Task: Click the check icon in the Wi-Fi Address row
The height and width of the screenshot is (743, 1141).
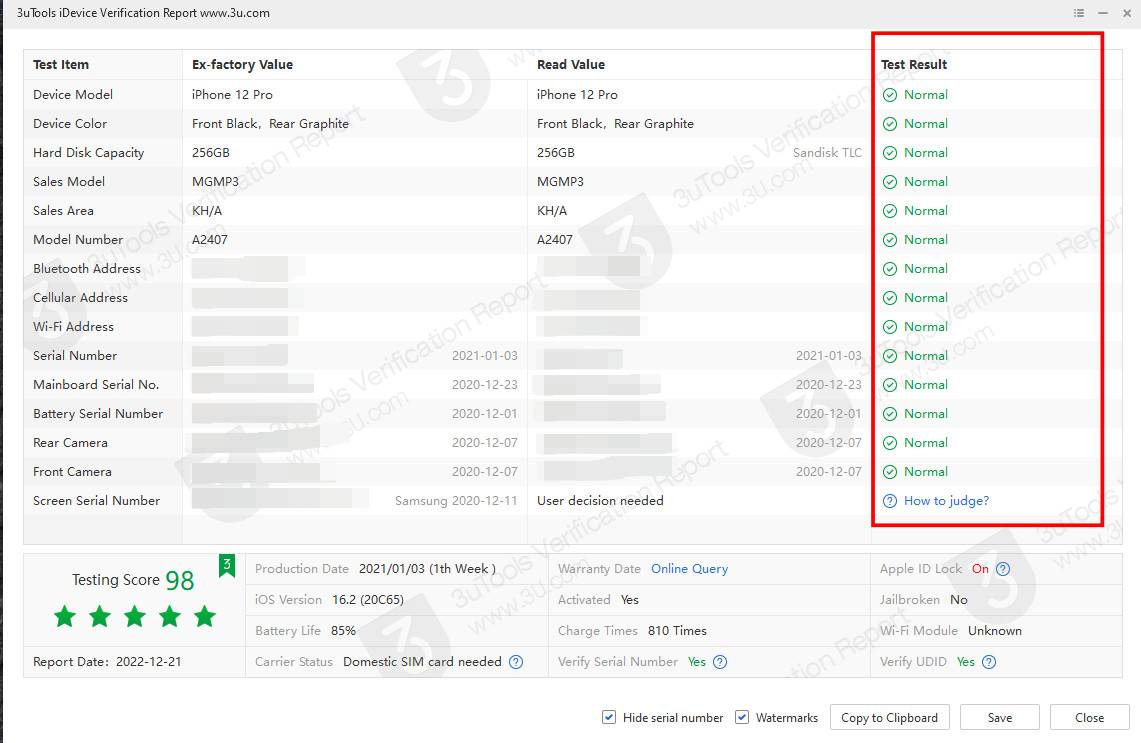Action: point(889,327)
